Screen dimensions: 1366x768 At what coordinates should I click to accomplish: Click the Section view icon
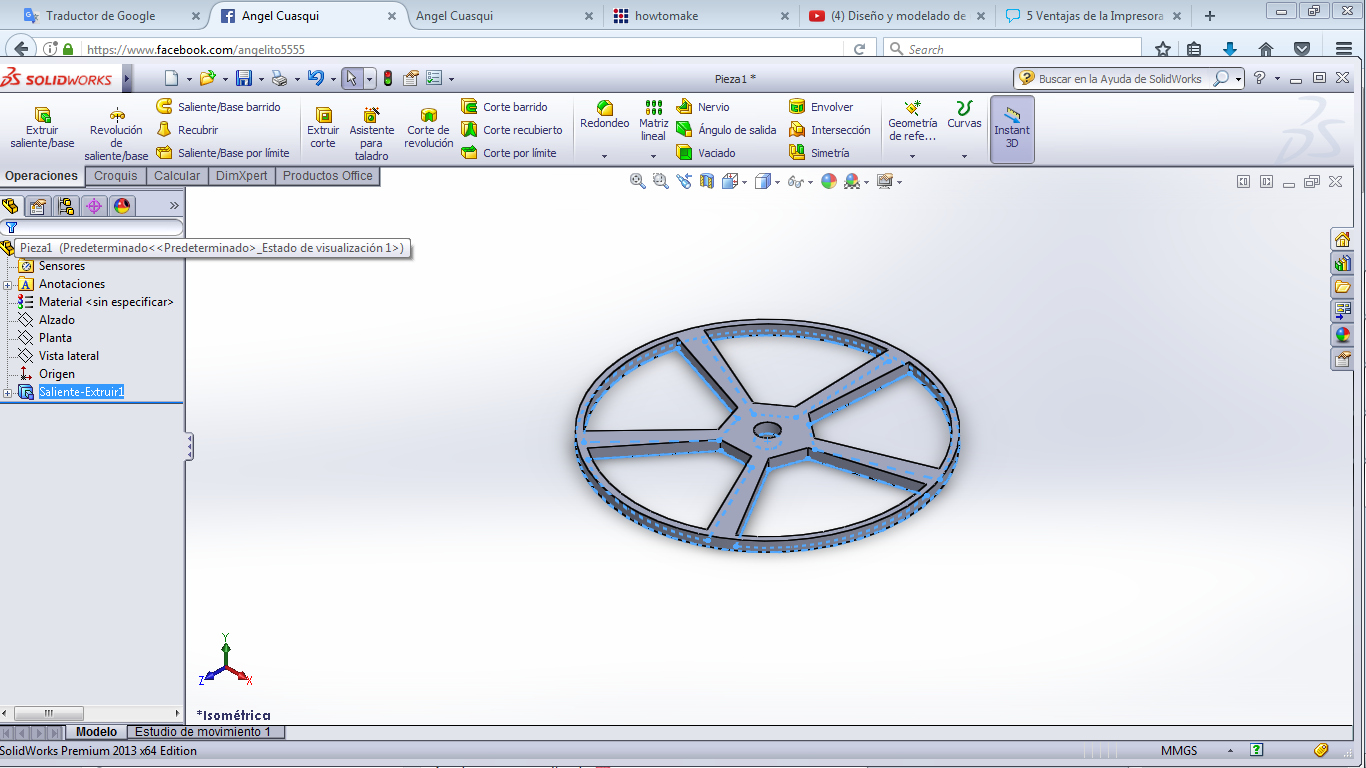(x=707, y=181)
